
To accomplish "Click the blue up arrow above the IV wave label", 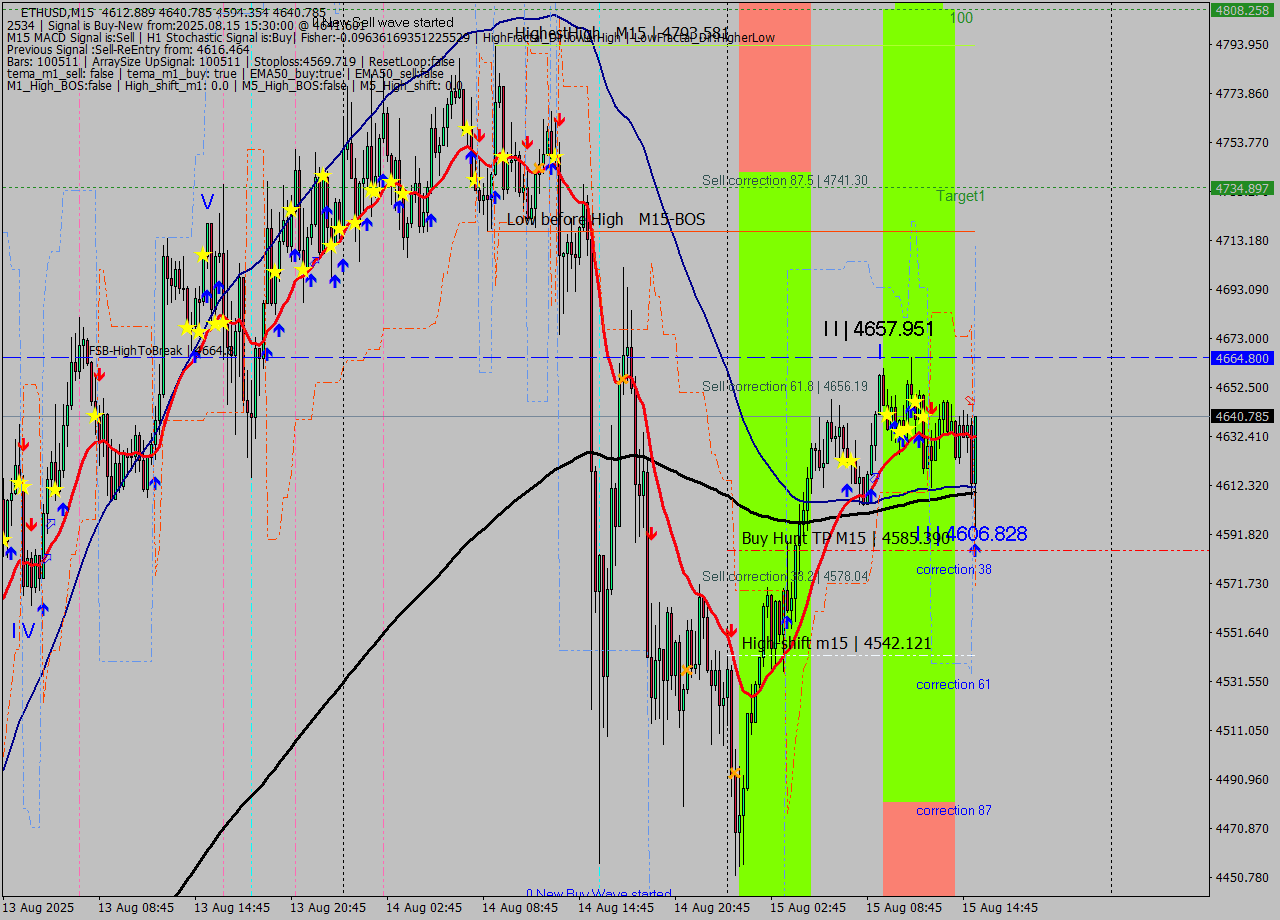I will 42,607.
